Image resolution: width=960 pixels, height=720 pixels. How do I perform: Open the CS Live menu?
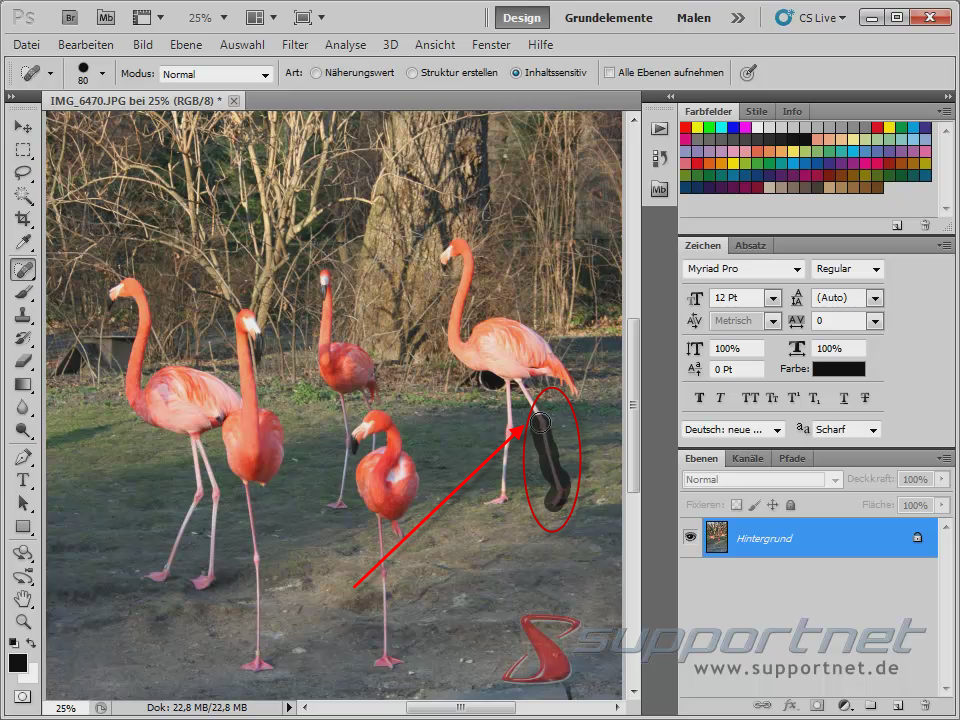coord(810,17)
